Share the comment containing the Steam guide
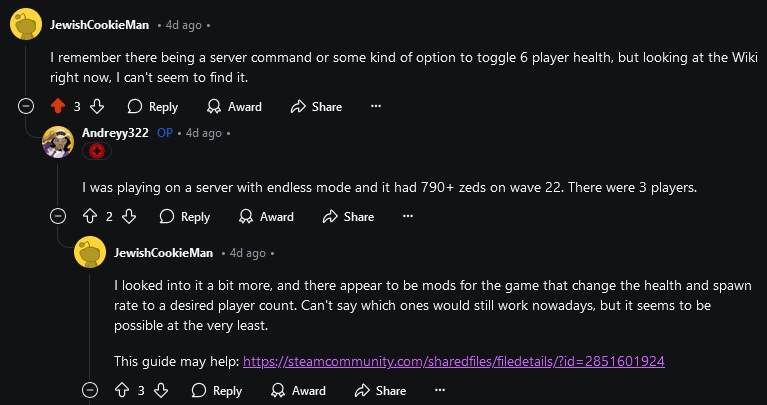This screenshot has width=767, height=405. coord(381,390)
